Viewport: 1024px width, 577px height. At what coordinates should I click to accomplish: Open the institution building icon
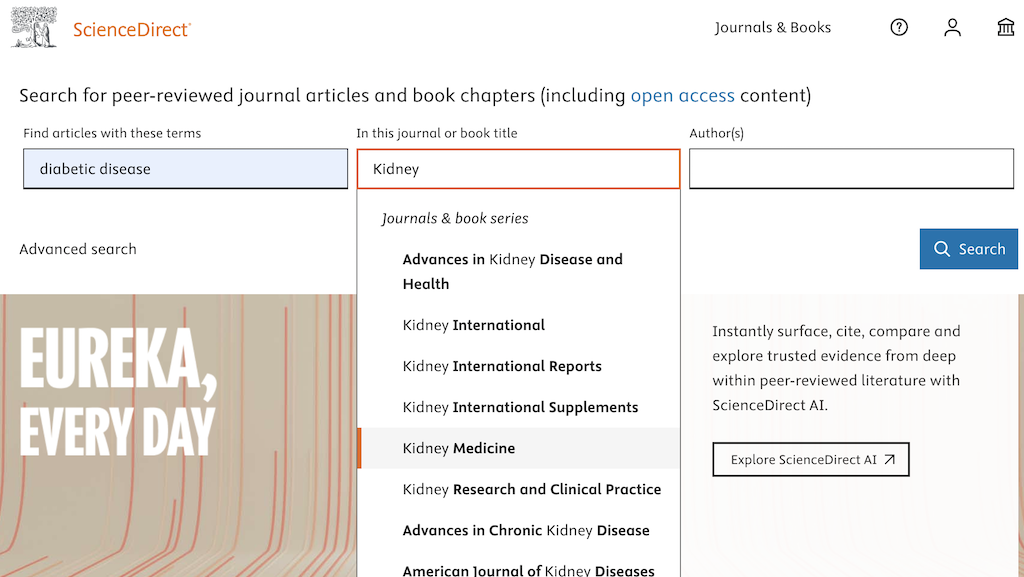pos(1006,28)
